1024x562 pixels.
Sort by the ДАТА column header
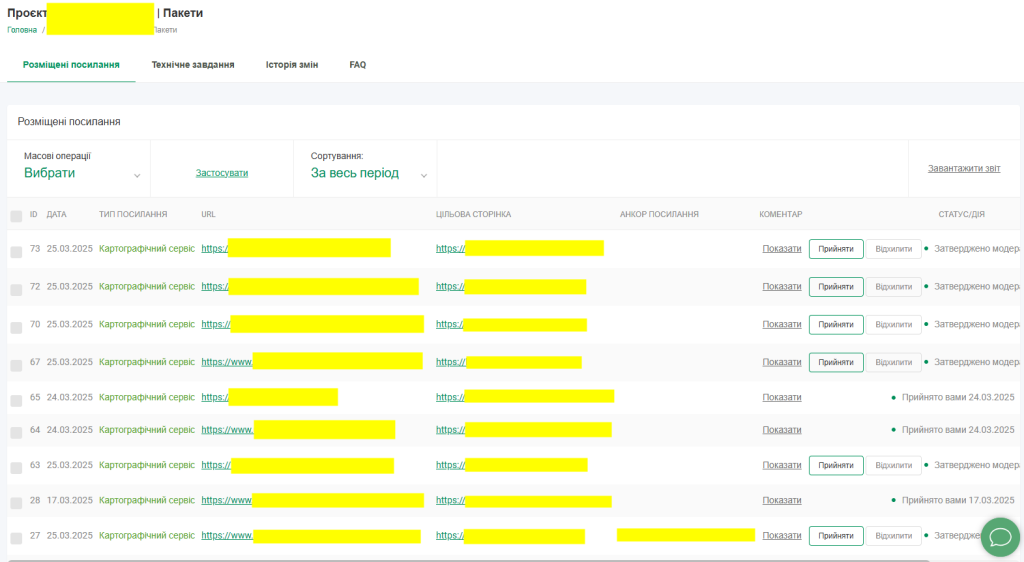[x=57, y=214]
